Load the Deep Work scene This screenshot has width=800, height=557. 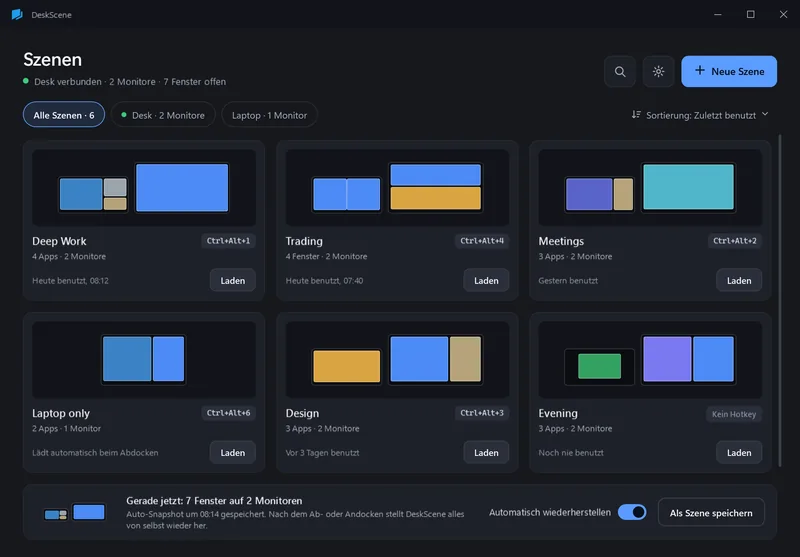tap(233, 280)
